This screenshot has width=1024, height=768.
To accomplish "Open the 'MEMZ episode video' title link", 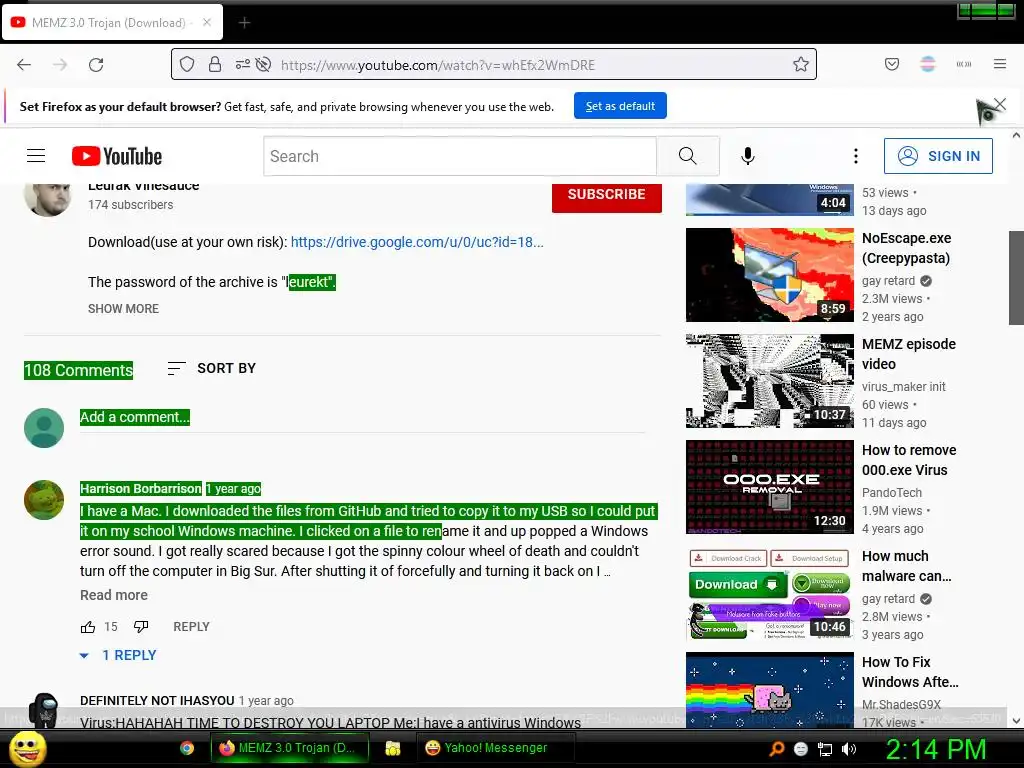I will [909, 354].
